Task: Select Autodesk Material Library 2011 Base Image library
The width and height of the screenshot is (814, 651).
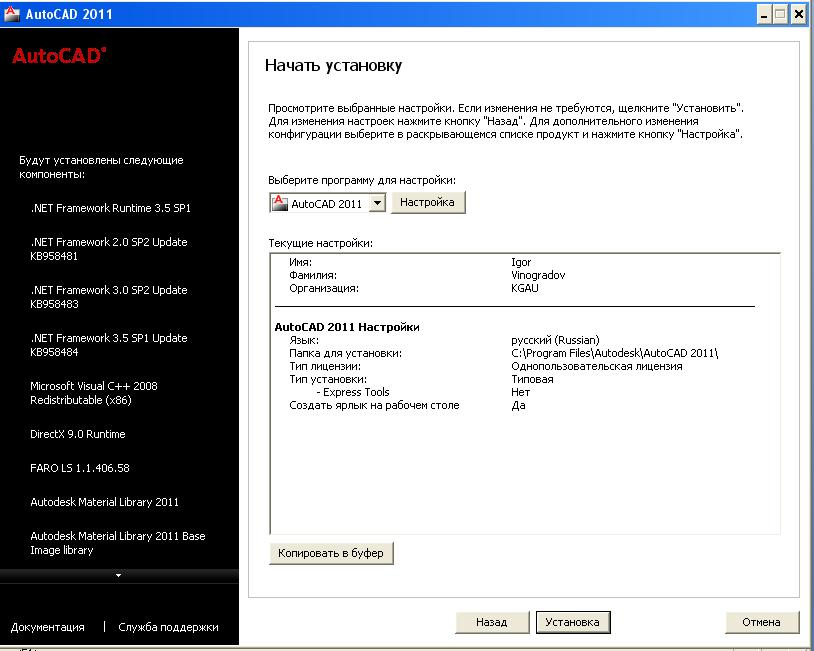Action: coord(118,543)
